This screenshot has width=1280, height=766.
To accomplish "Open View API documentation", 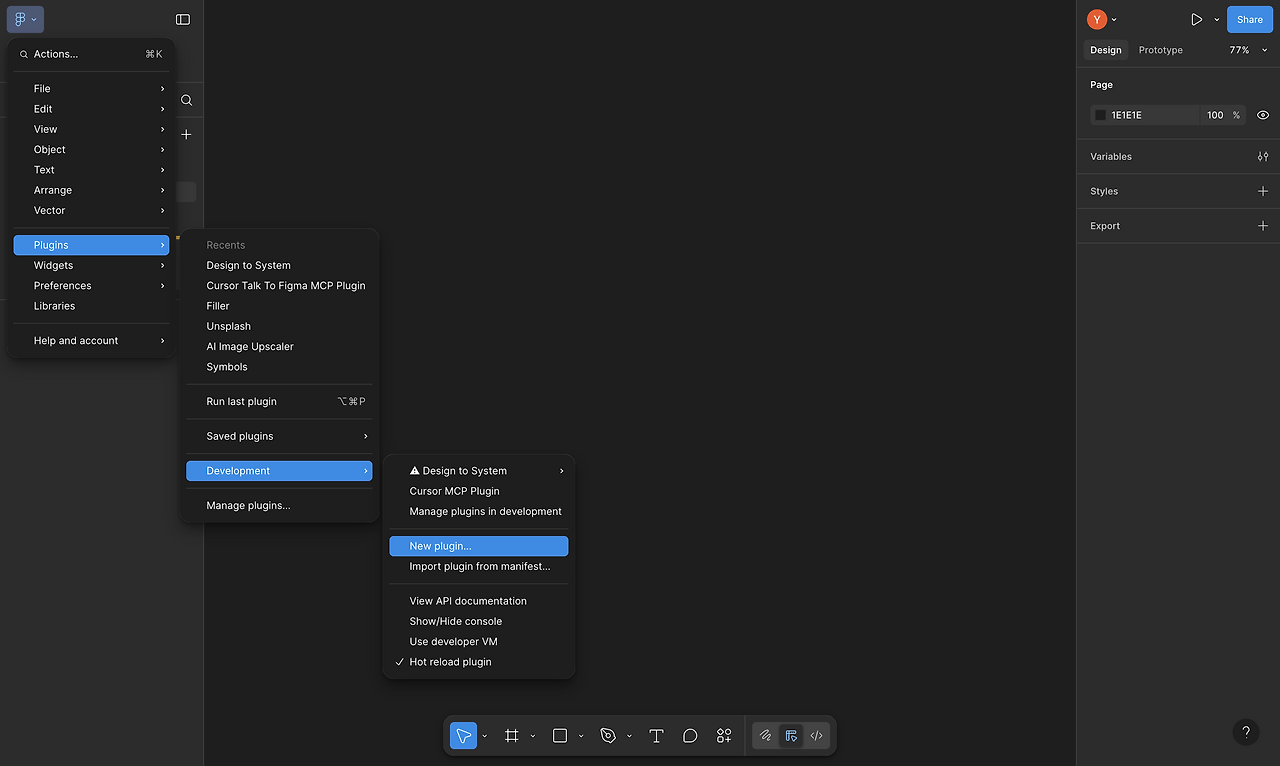I will point(478,601).
